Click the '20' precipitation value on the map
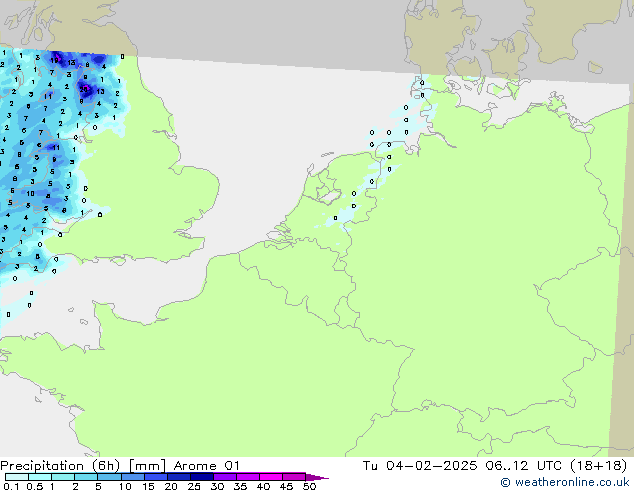The height and width of the screenshot is (490, 634). [84, 89]
